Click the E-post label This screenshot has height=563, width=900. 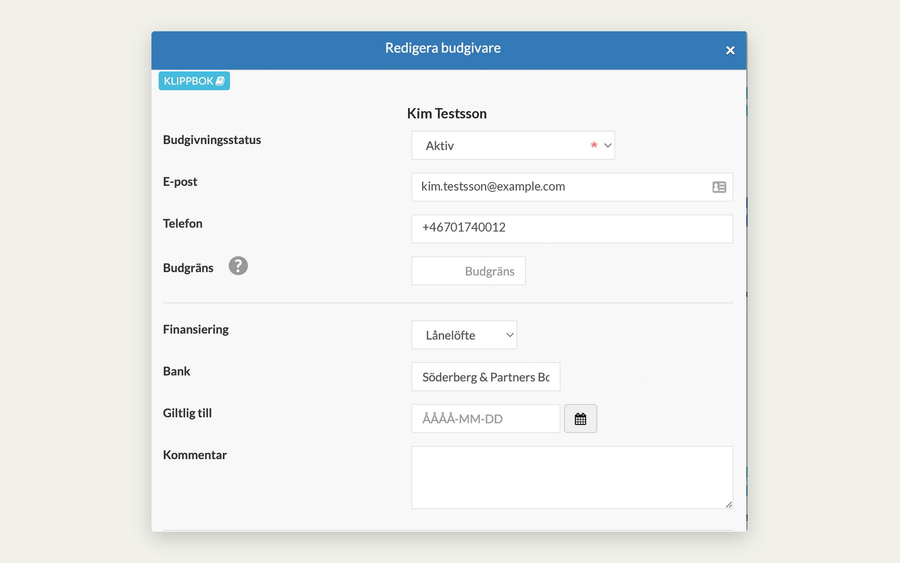point(180,182)
